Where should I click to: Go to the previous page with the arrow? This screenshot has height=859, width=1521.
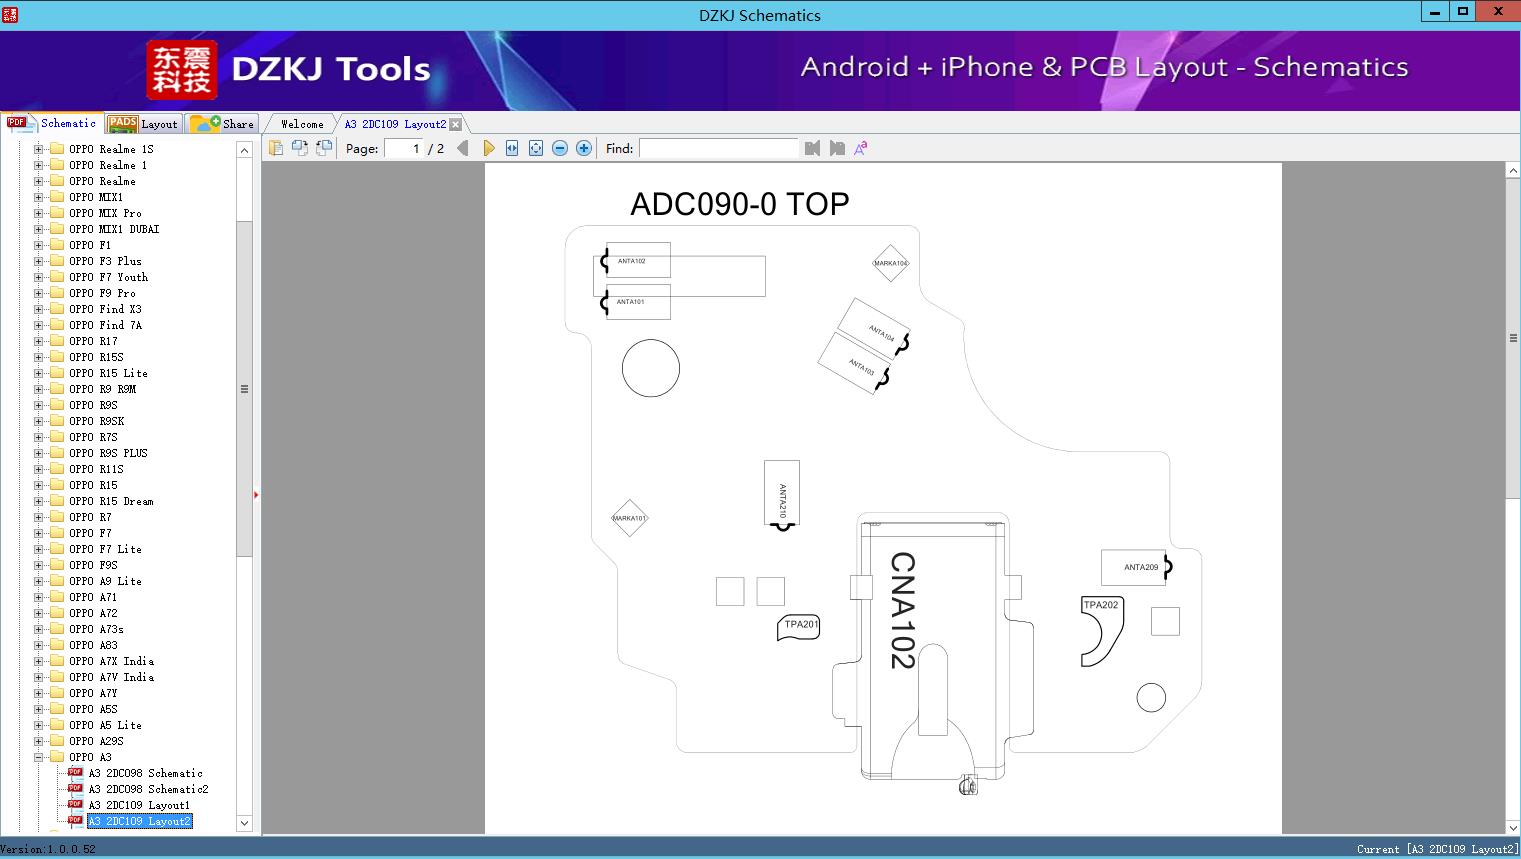point(462,148)
